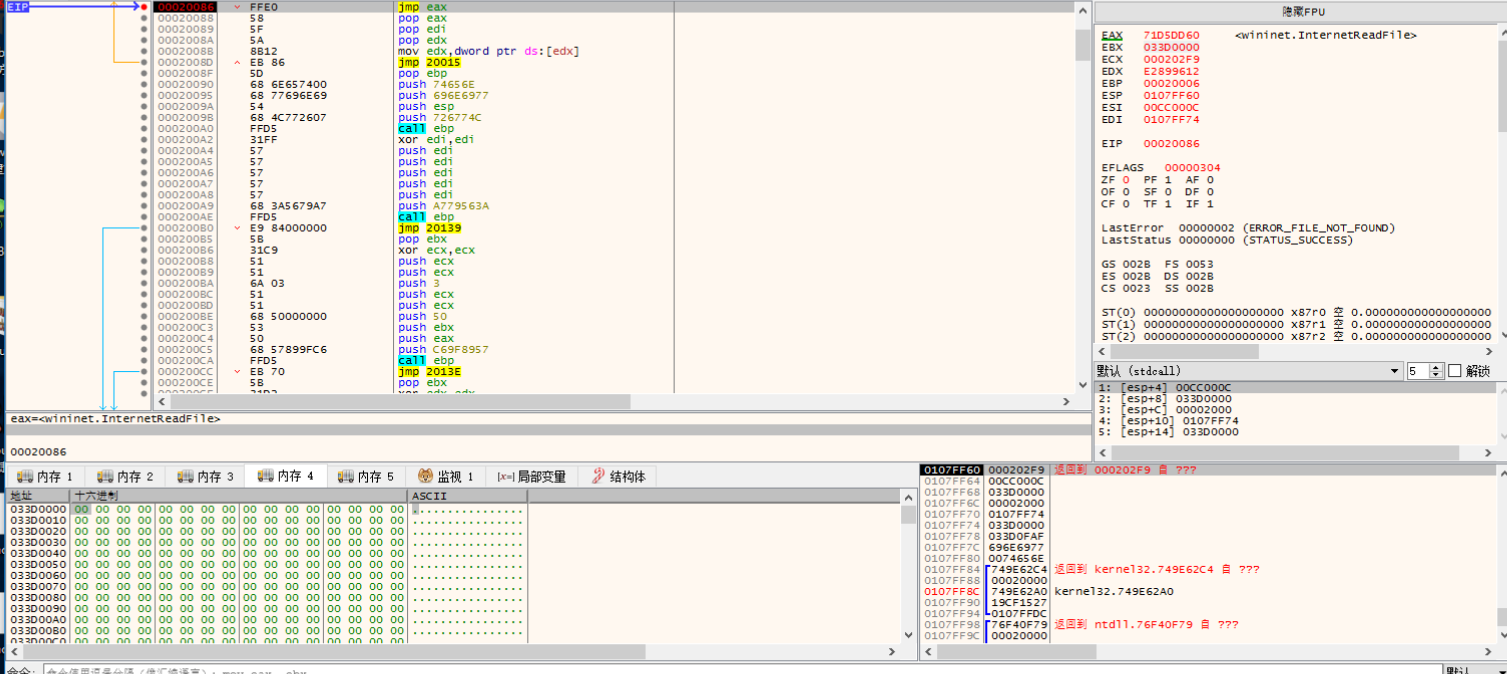This screenshot has width=1507, height=674.
Task: Click the 结构体 tab icon
Action: [598, 476]
